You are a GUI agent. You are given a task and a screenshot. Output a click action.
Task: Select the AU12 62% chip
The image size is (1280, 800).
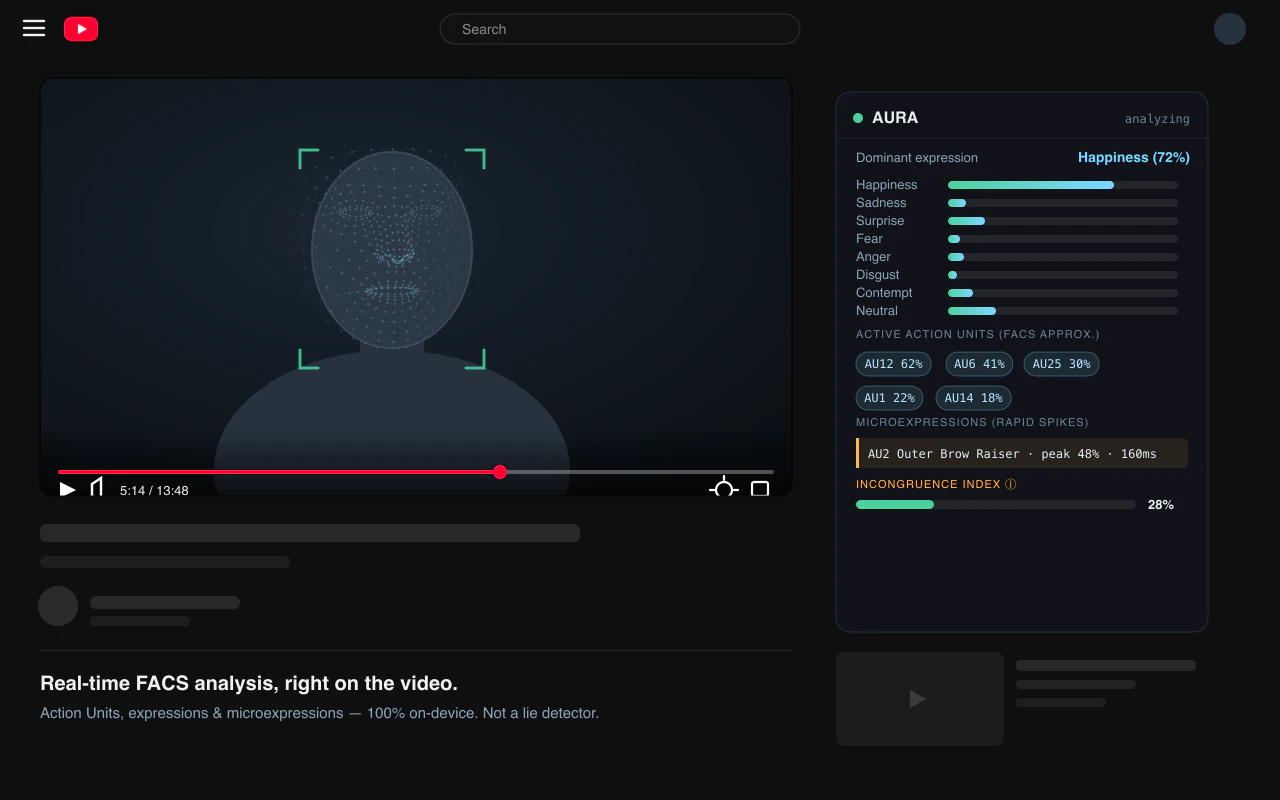tap(894, 364)
